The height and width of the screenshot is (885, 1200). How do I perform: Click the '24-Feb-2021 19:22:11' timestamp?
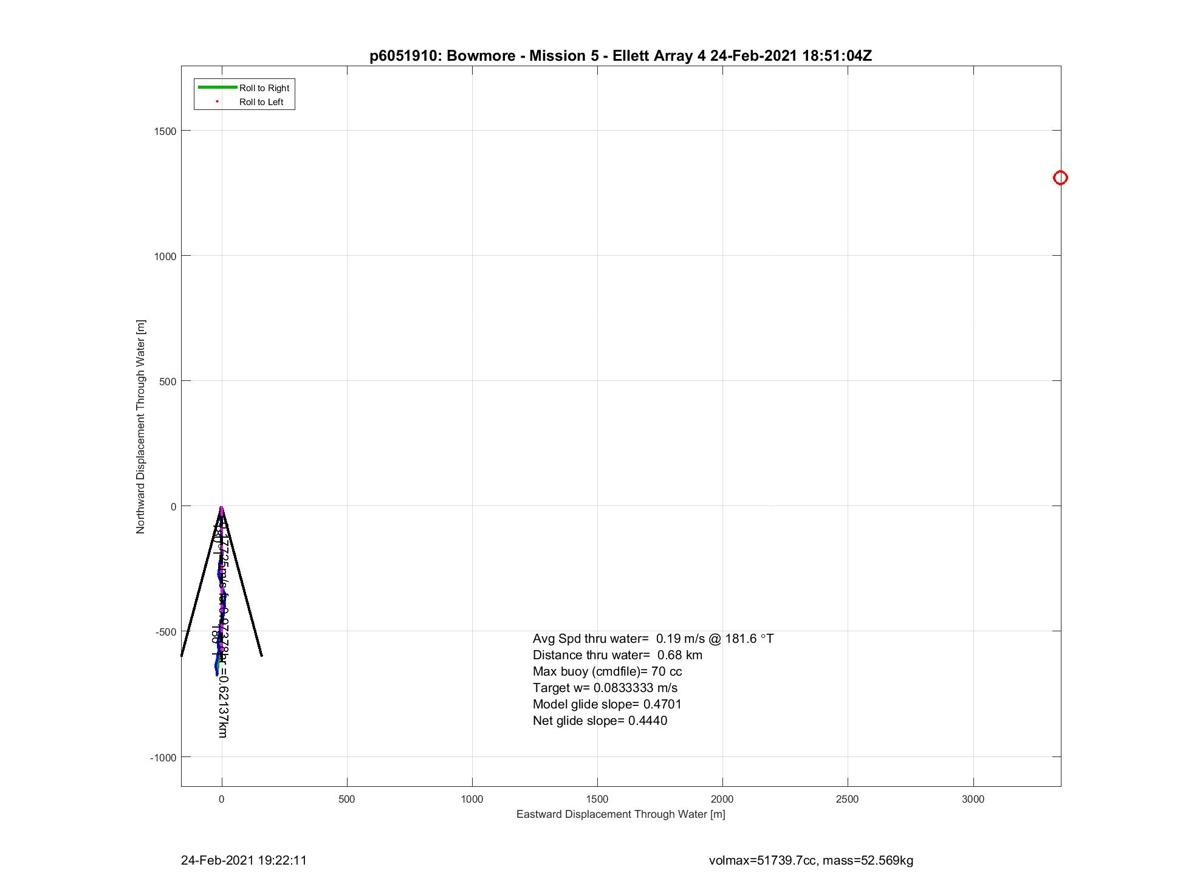[x=244, y=860]
